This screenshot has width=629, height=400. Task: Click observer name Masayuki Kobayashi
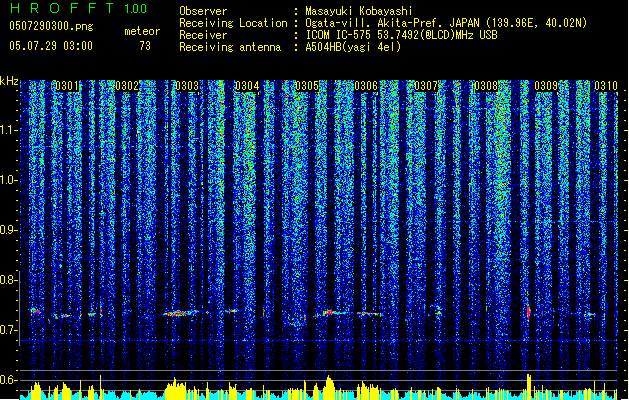(x=358, y=11)
